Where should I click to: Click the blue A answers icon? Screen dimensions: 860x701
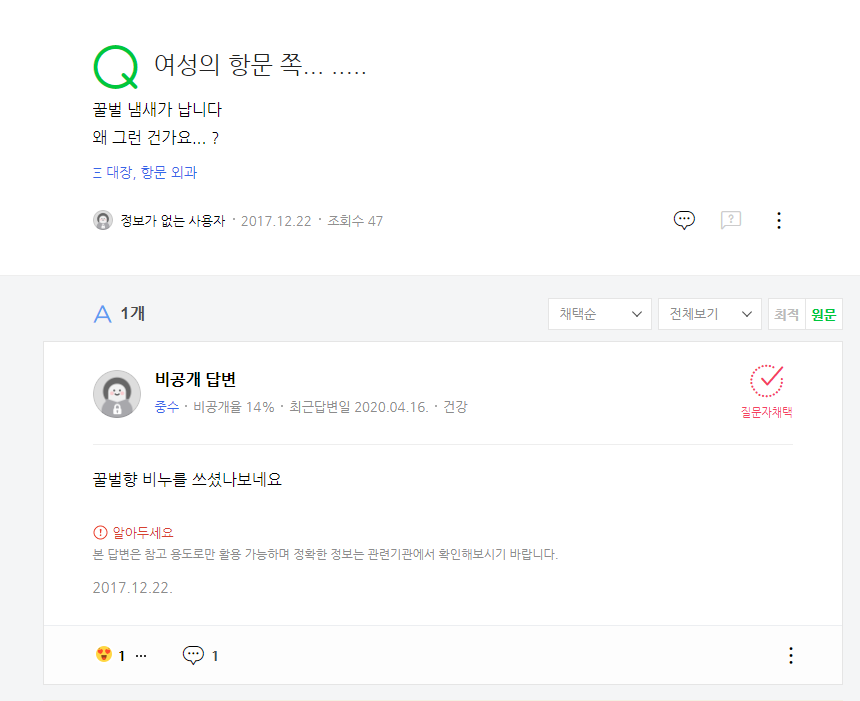(103, 314)
